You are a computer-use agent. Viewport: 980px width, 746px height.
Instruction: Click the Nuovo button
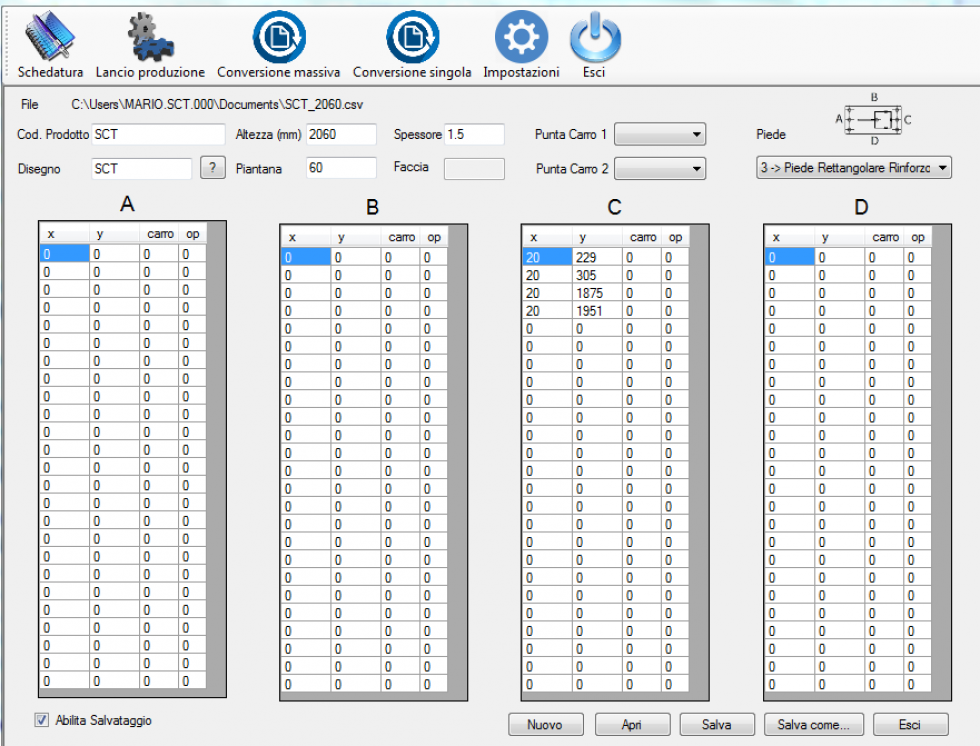[x=546, y=724]
